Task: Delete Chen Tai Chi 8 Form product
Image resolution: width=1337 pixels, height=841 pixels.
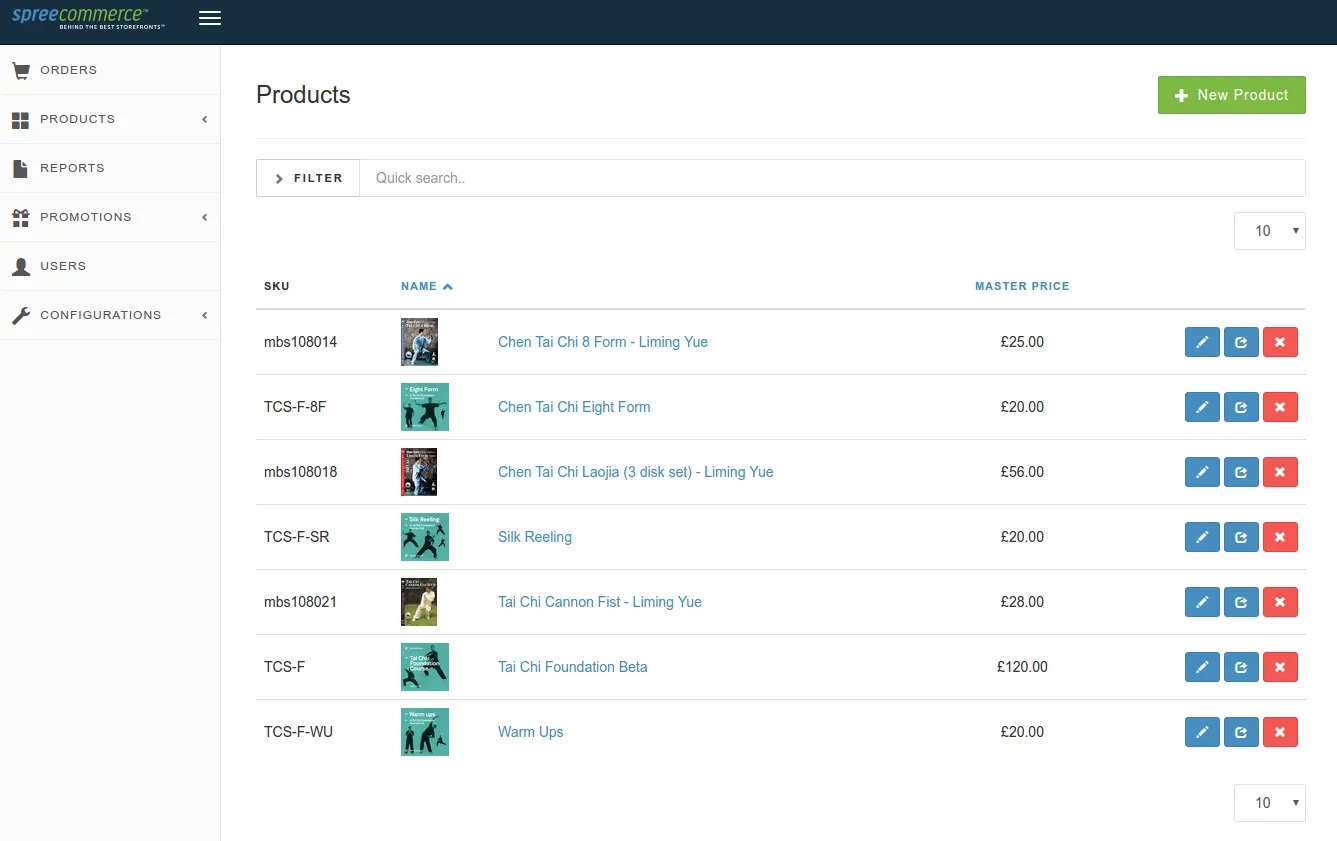Action: 1280,342
